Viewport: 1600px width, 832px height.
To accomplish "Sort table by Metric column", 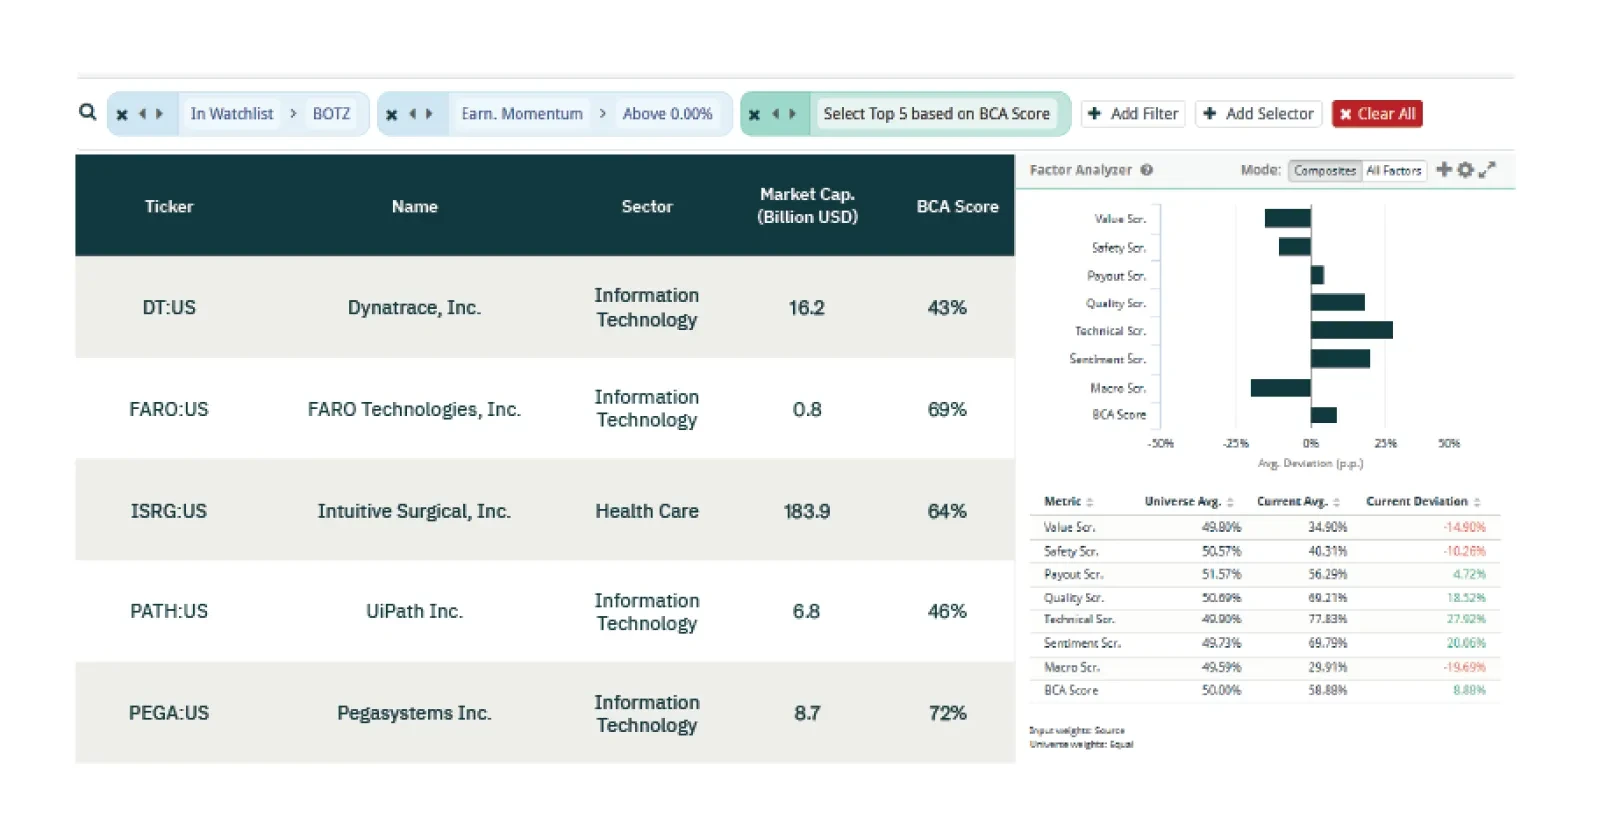I will coord(1068,502).
